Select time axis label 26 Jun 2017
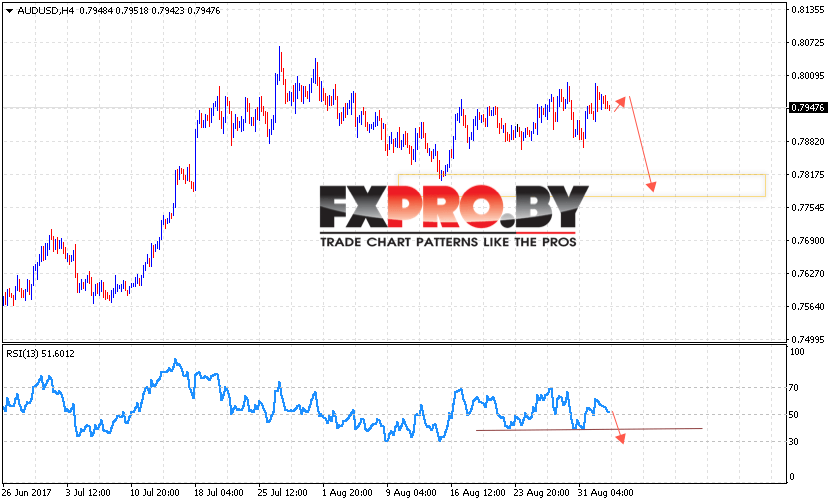Image resolution: width=829 pixels, height=504 pixels. tap(26, 493)
